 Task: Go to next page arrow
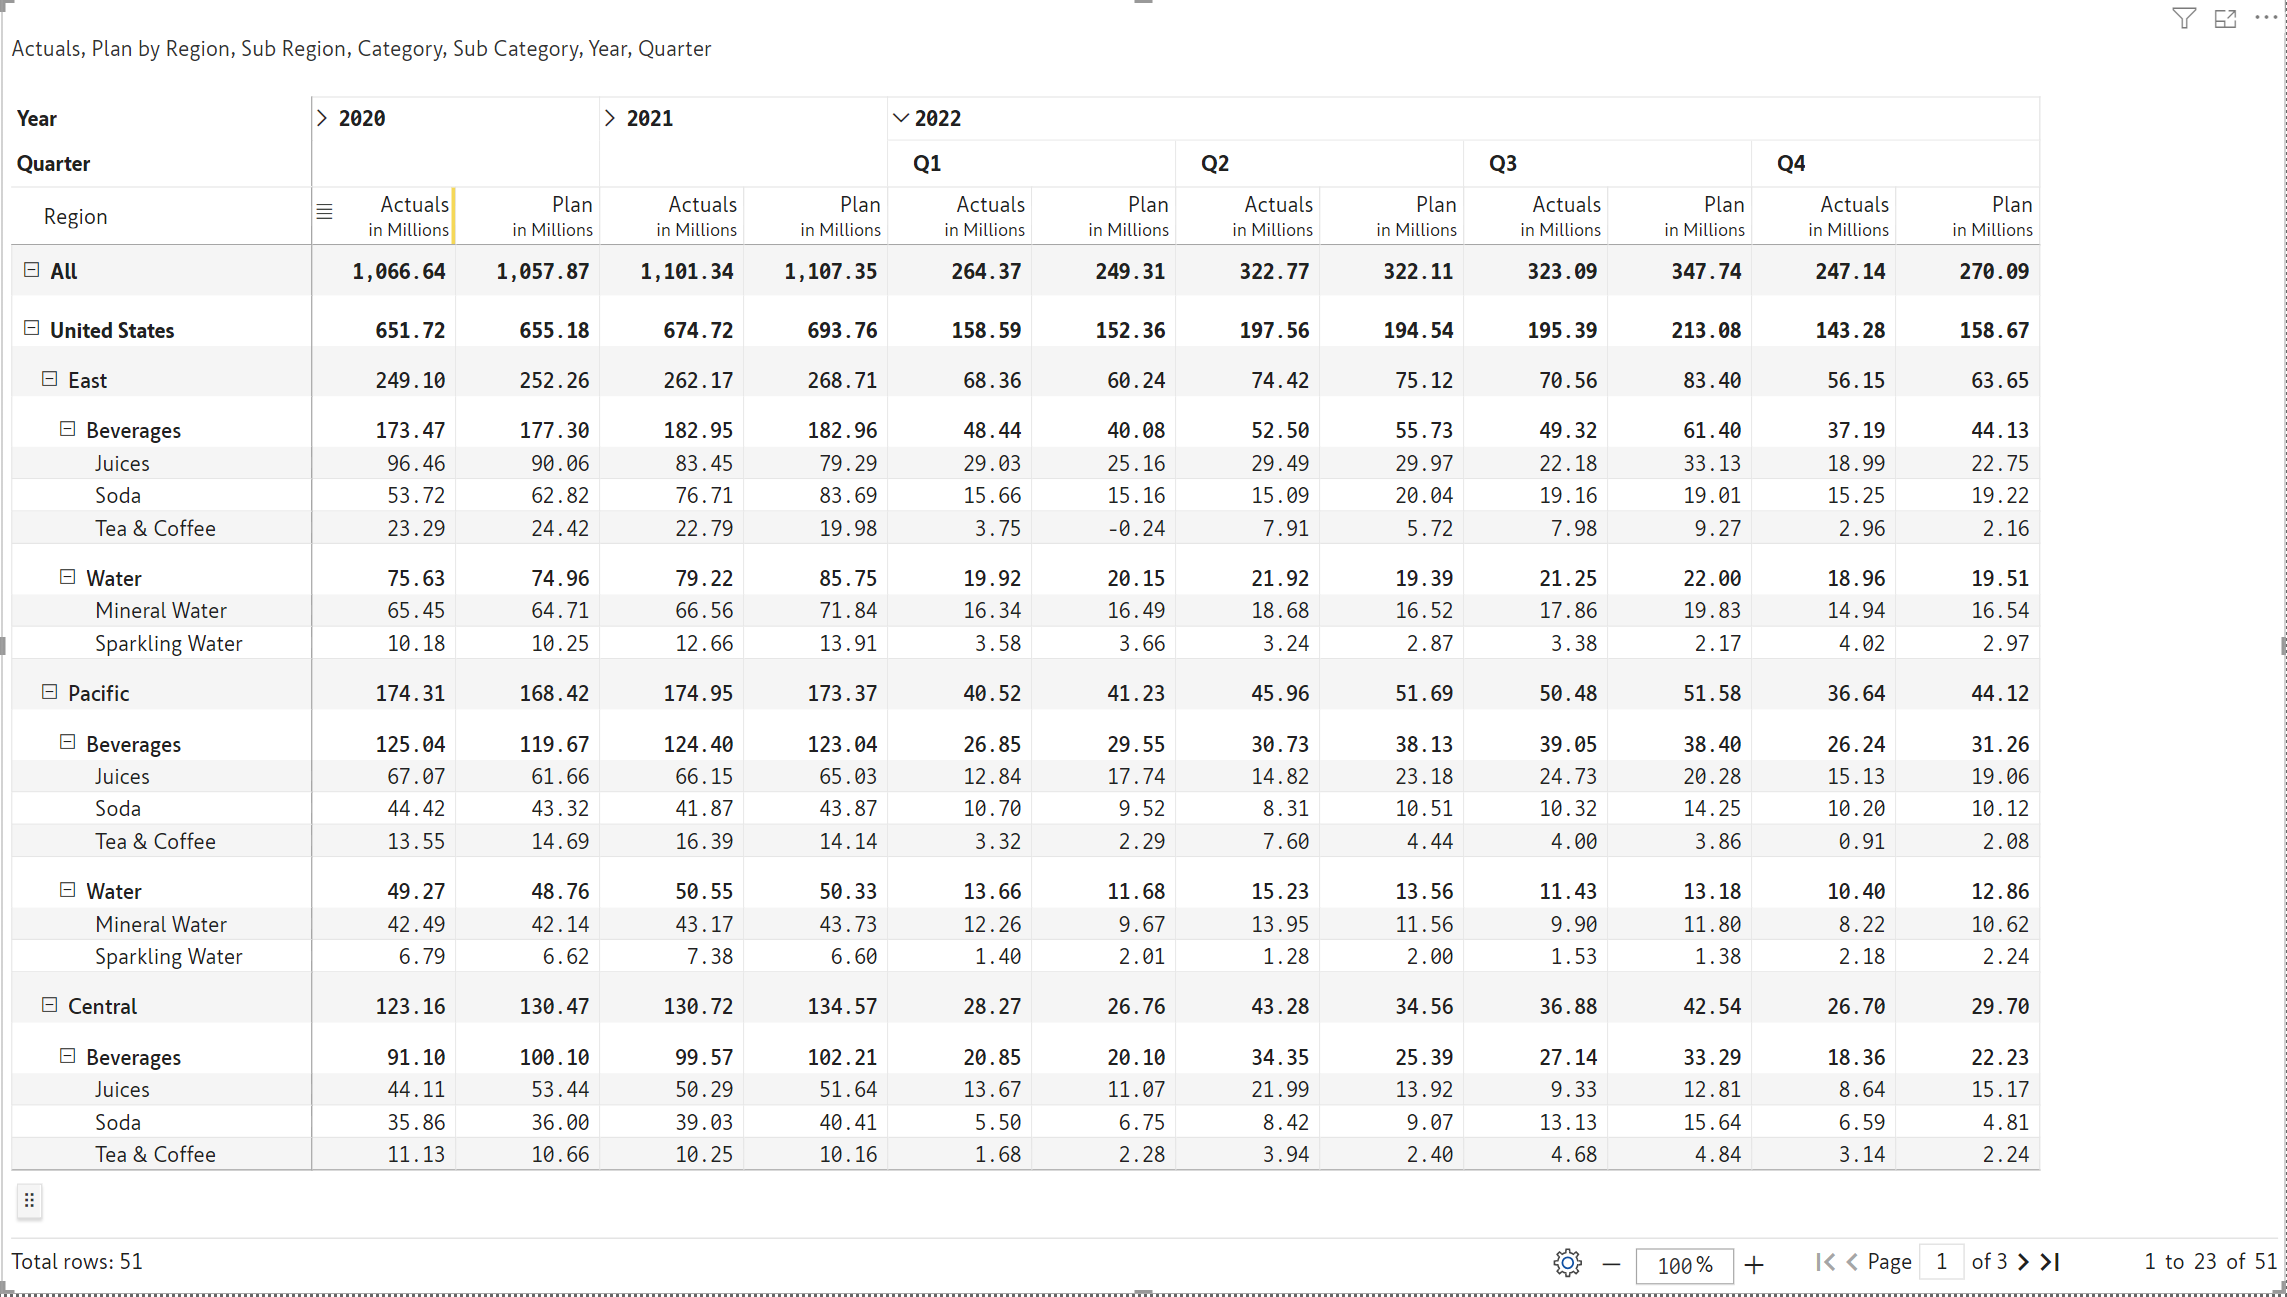click(x=2024, y=1262)
